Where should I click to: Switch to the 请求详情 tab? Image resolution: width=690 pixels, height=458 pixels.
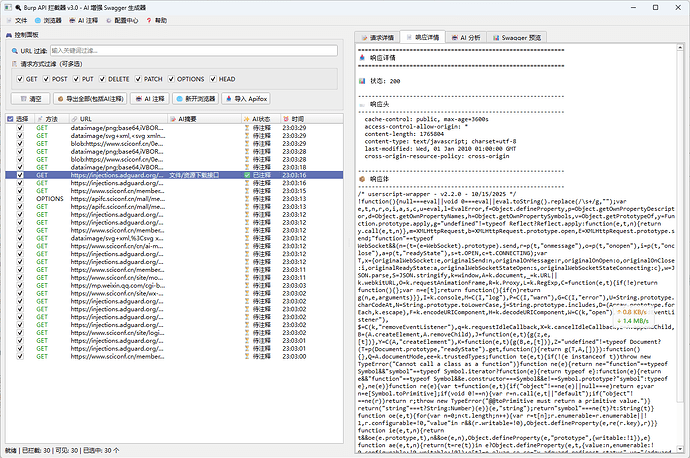377,38
